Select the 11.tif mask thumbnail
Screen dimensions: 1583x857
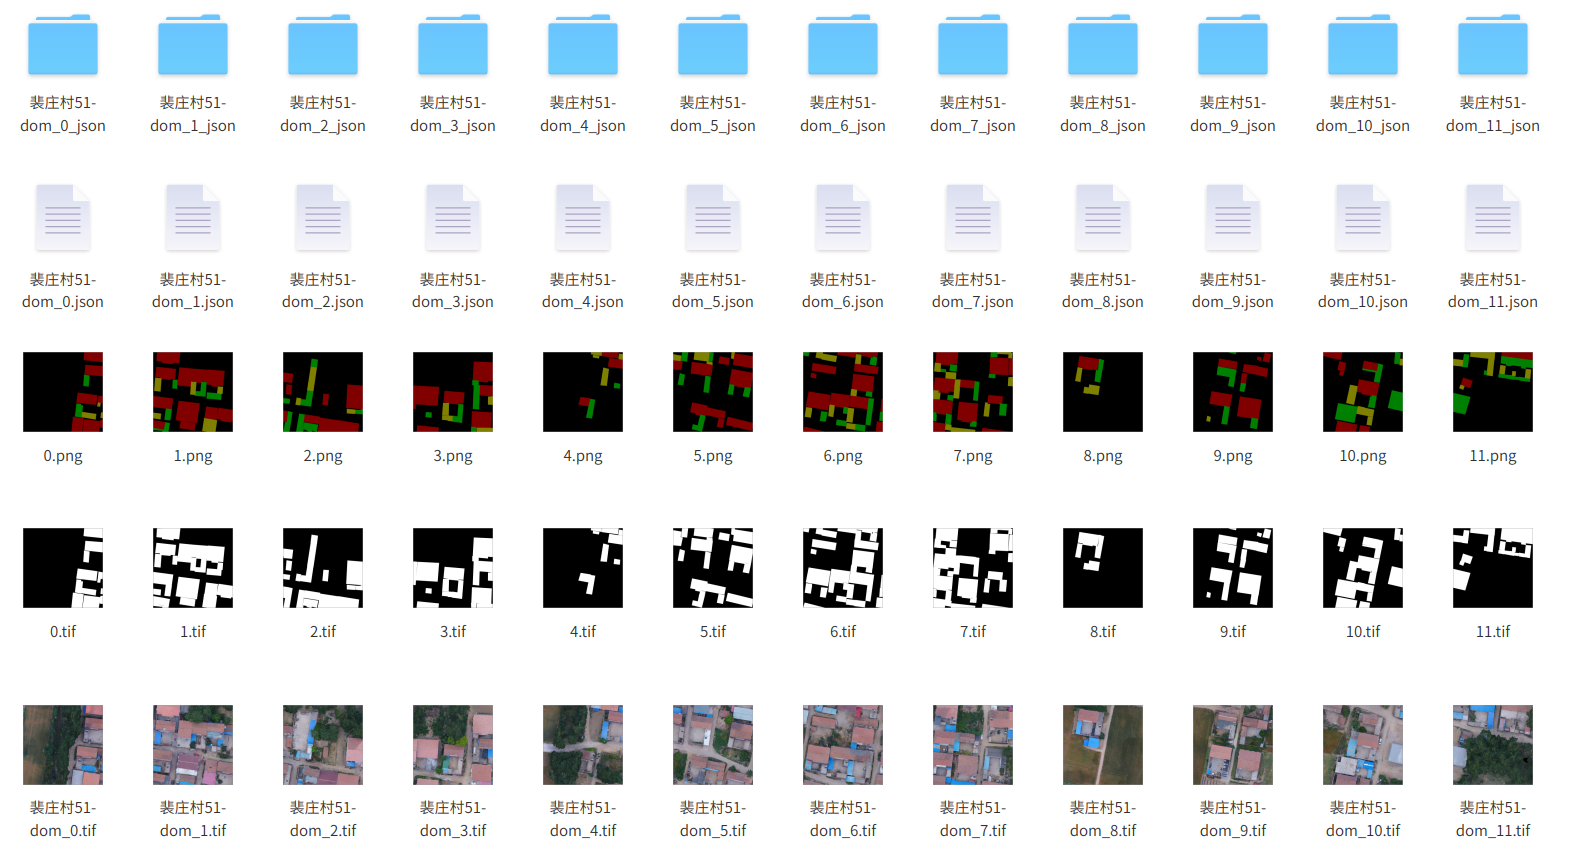[x=1493, y=568]
